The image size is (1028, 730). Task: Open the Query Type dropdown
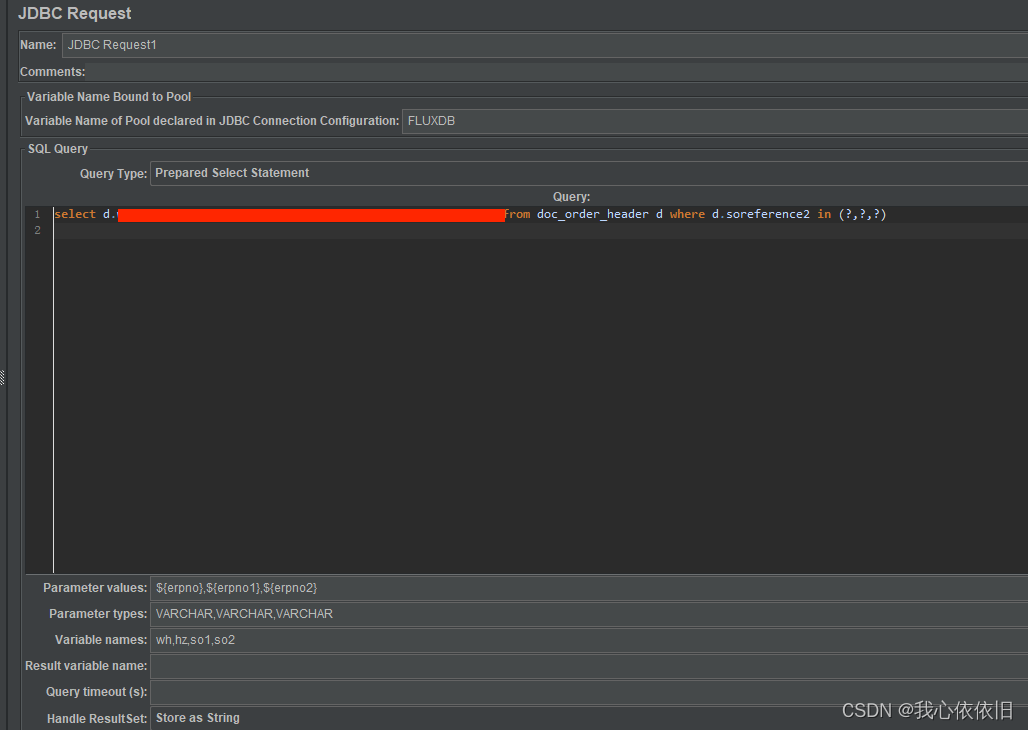(400, 172)
